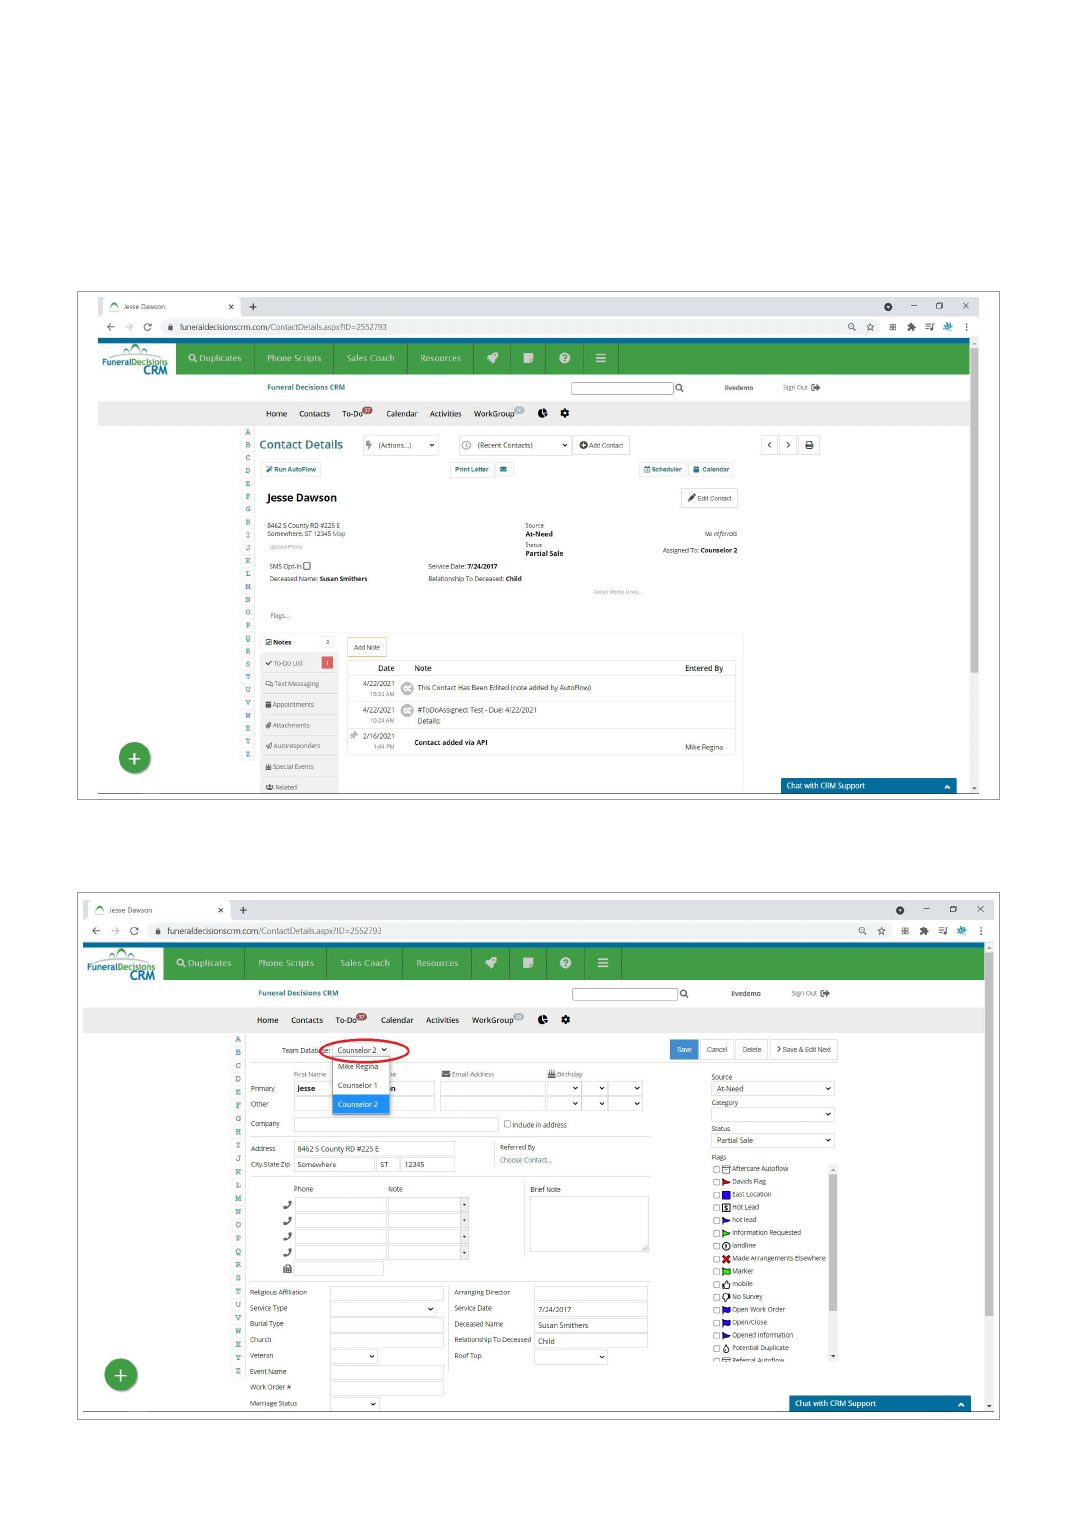
Task: Click the printer icon in Contact Details
Action: pos(809,445)
